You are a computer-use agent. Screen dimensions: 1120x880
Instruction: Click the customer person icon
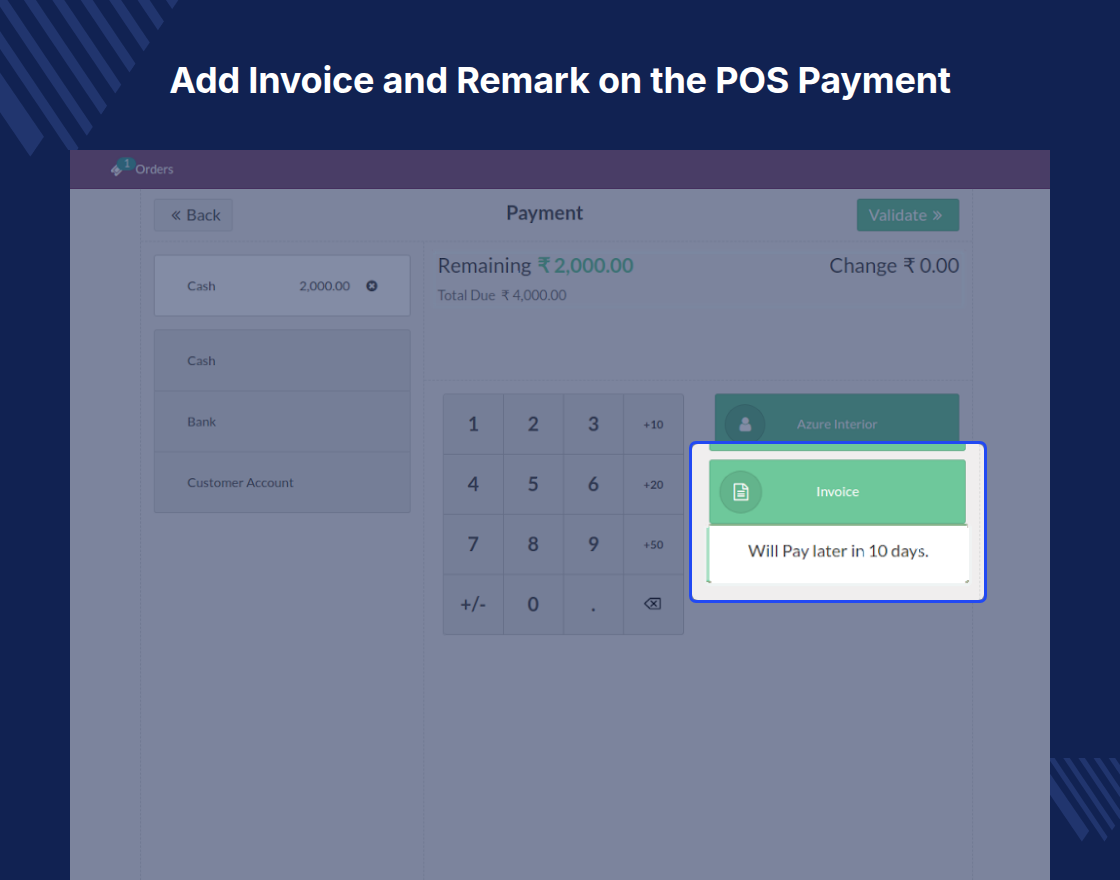pos(745,424)
